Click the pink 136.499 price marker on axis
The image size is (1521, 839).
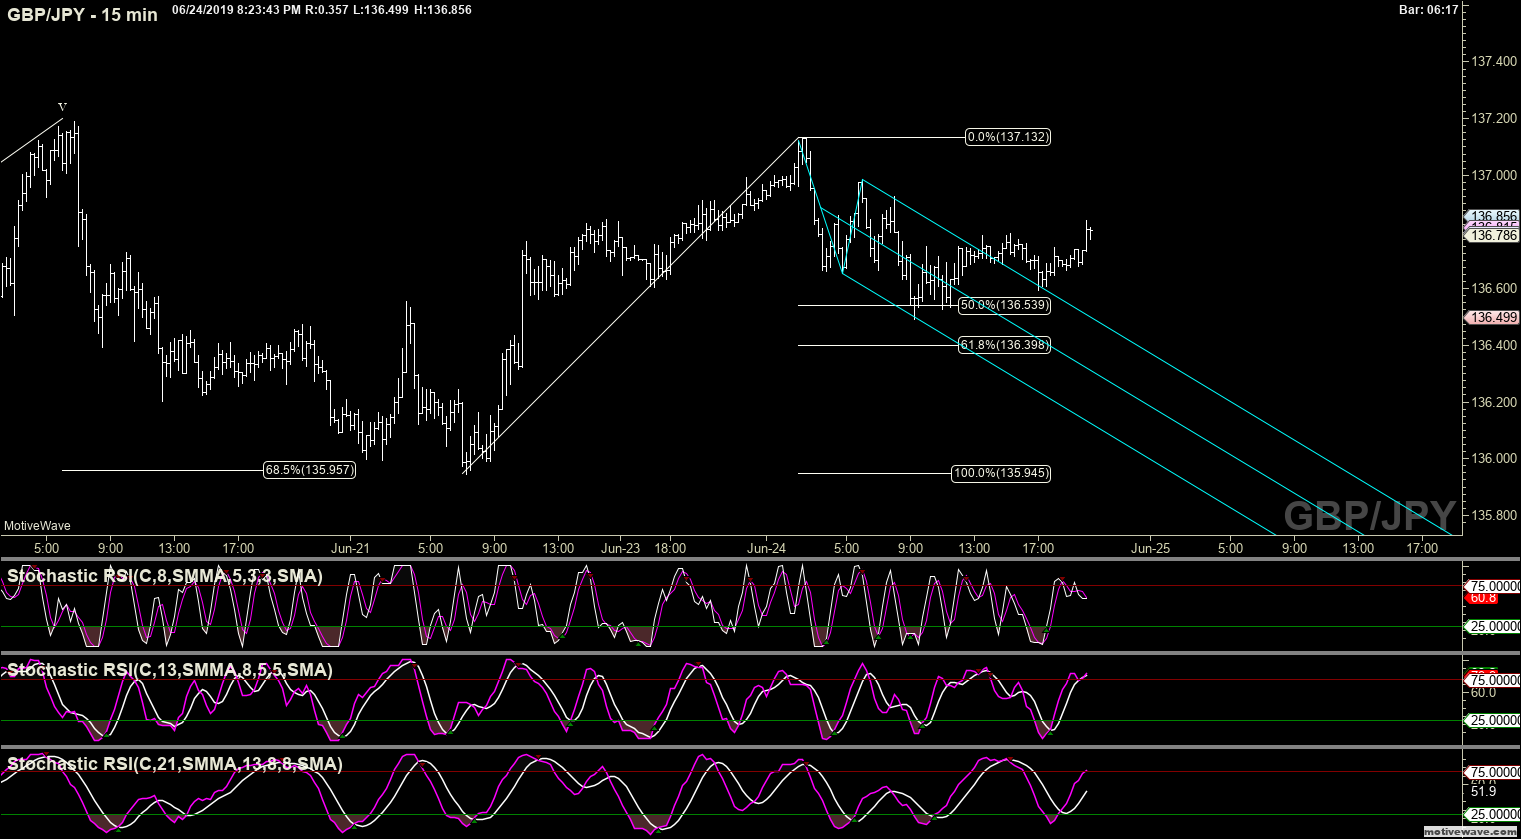tap(1493, 317)
